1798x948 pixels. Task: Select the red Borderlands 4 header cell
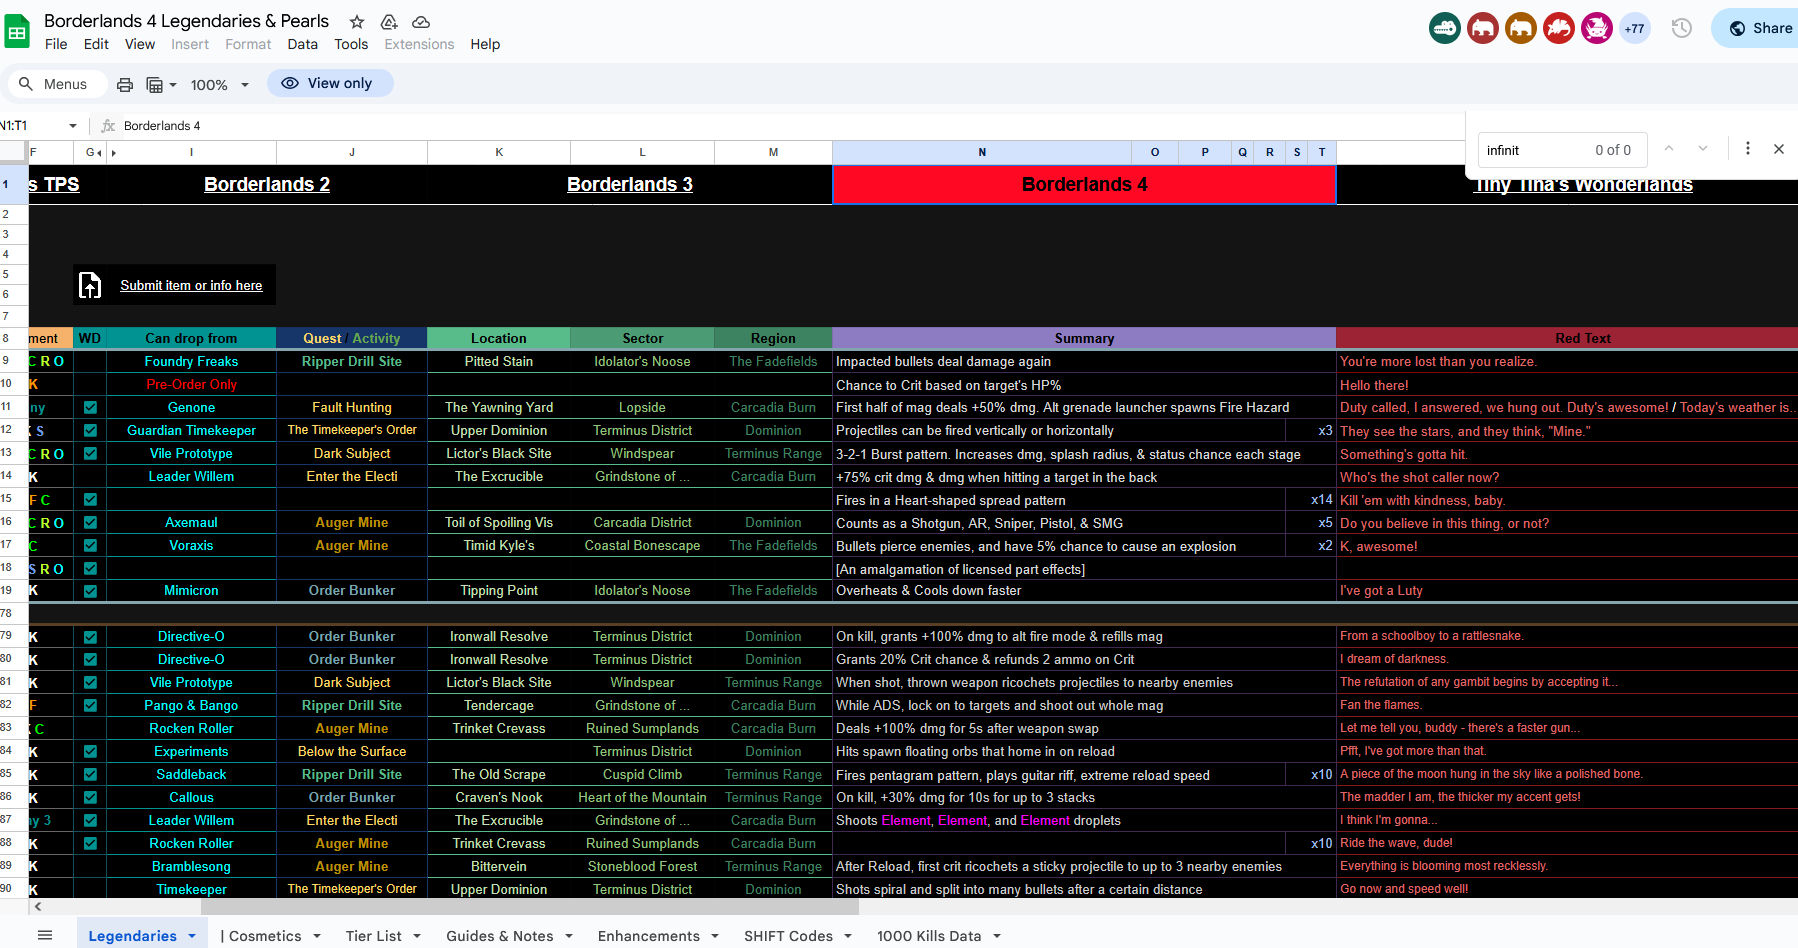[x=1084, y=184]
